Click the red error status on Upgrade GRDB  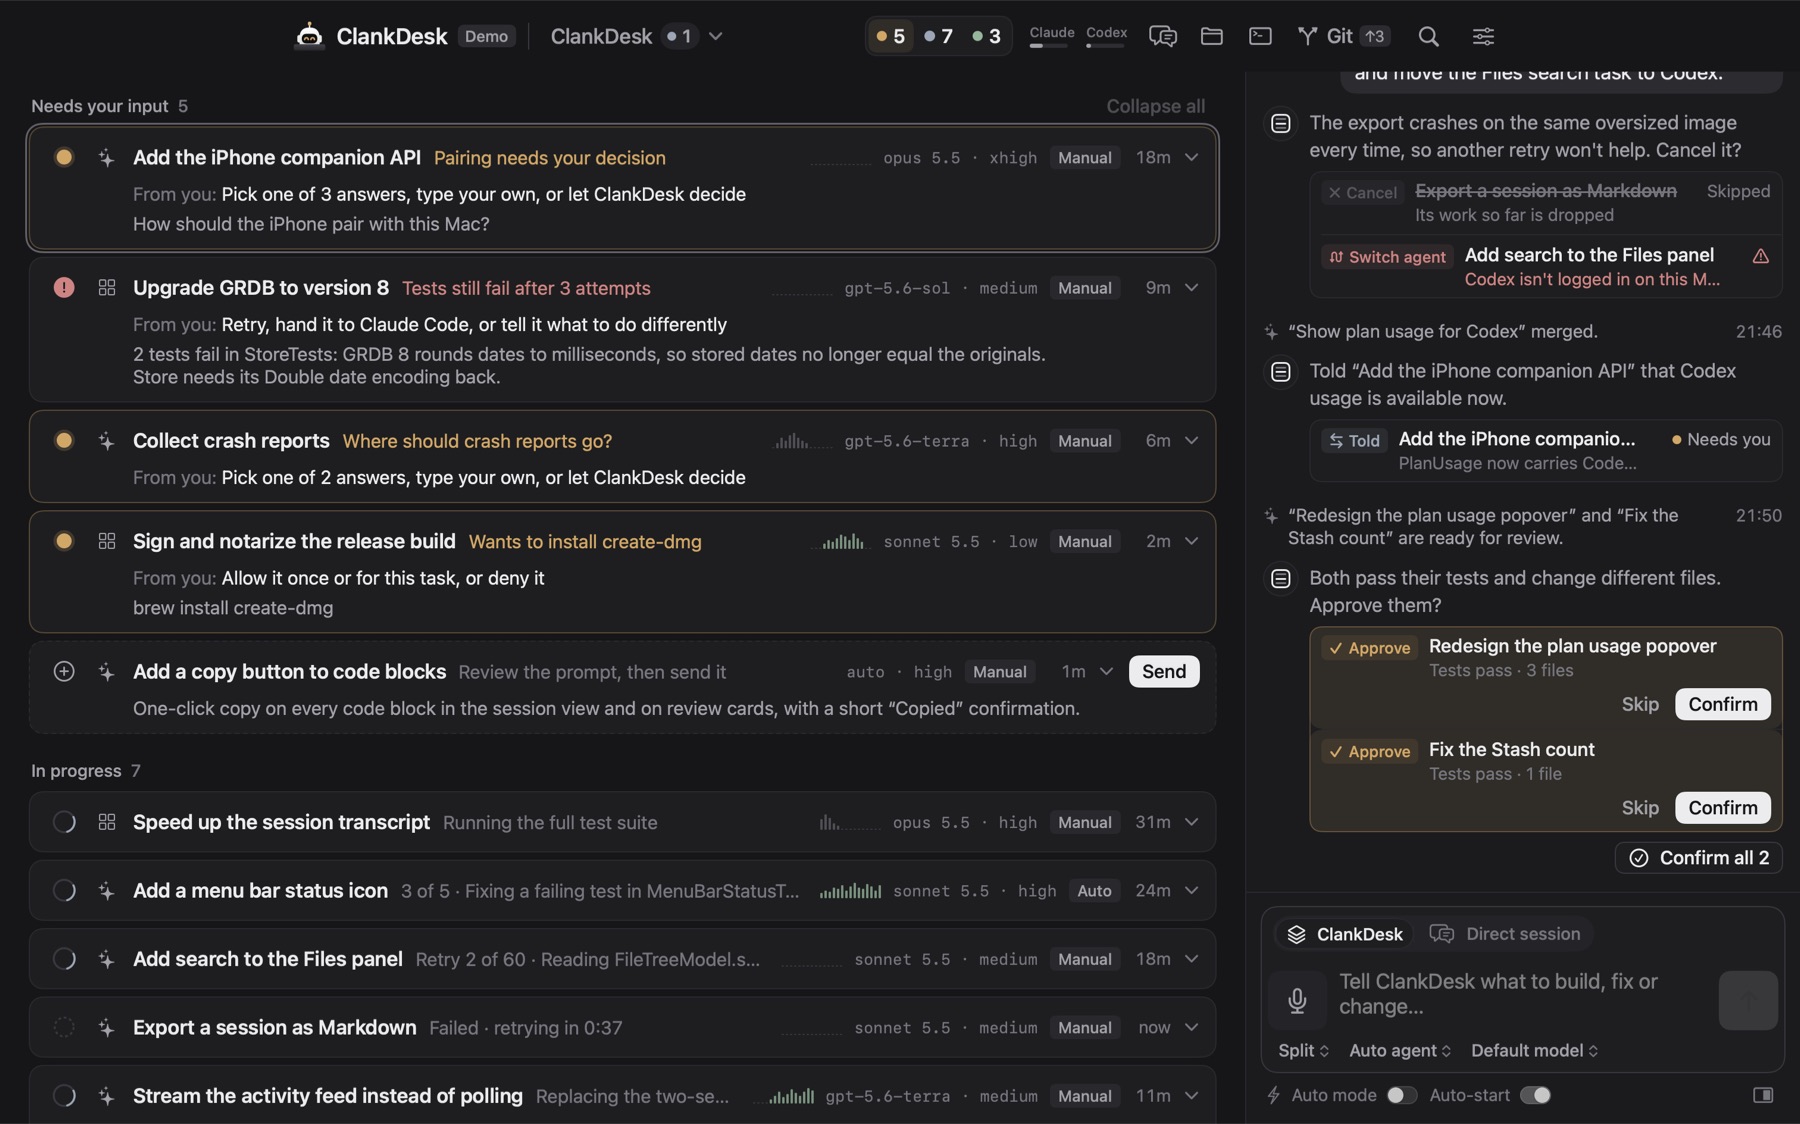click(x=64, y=288)
